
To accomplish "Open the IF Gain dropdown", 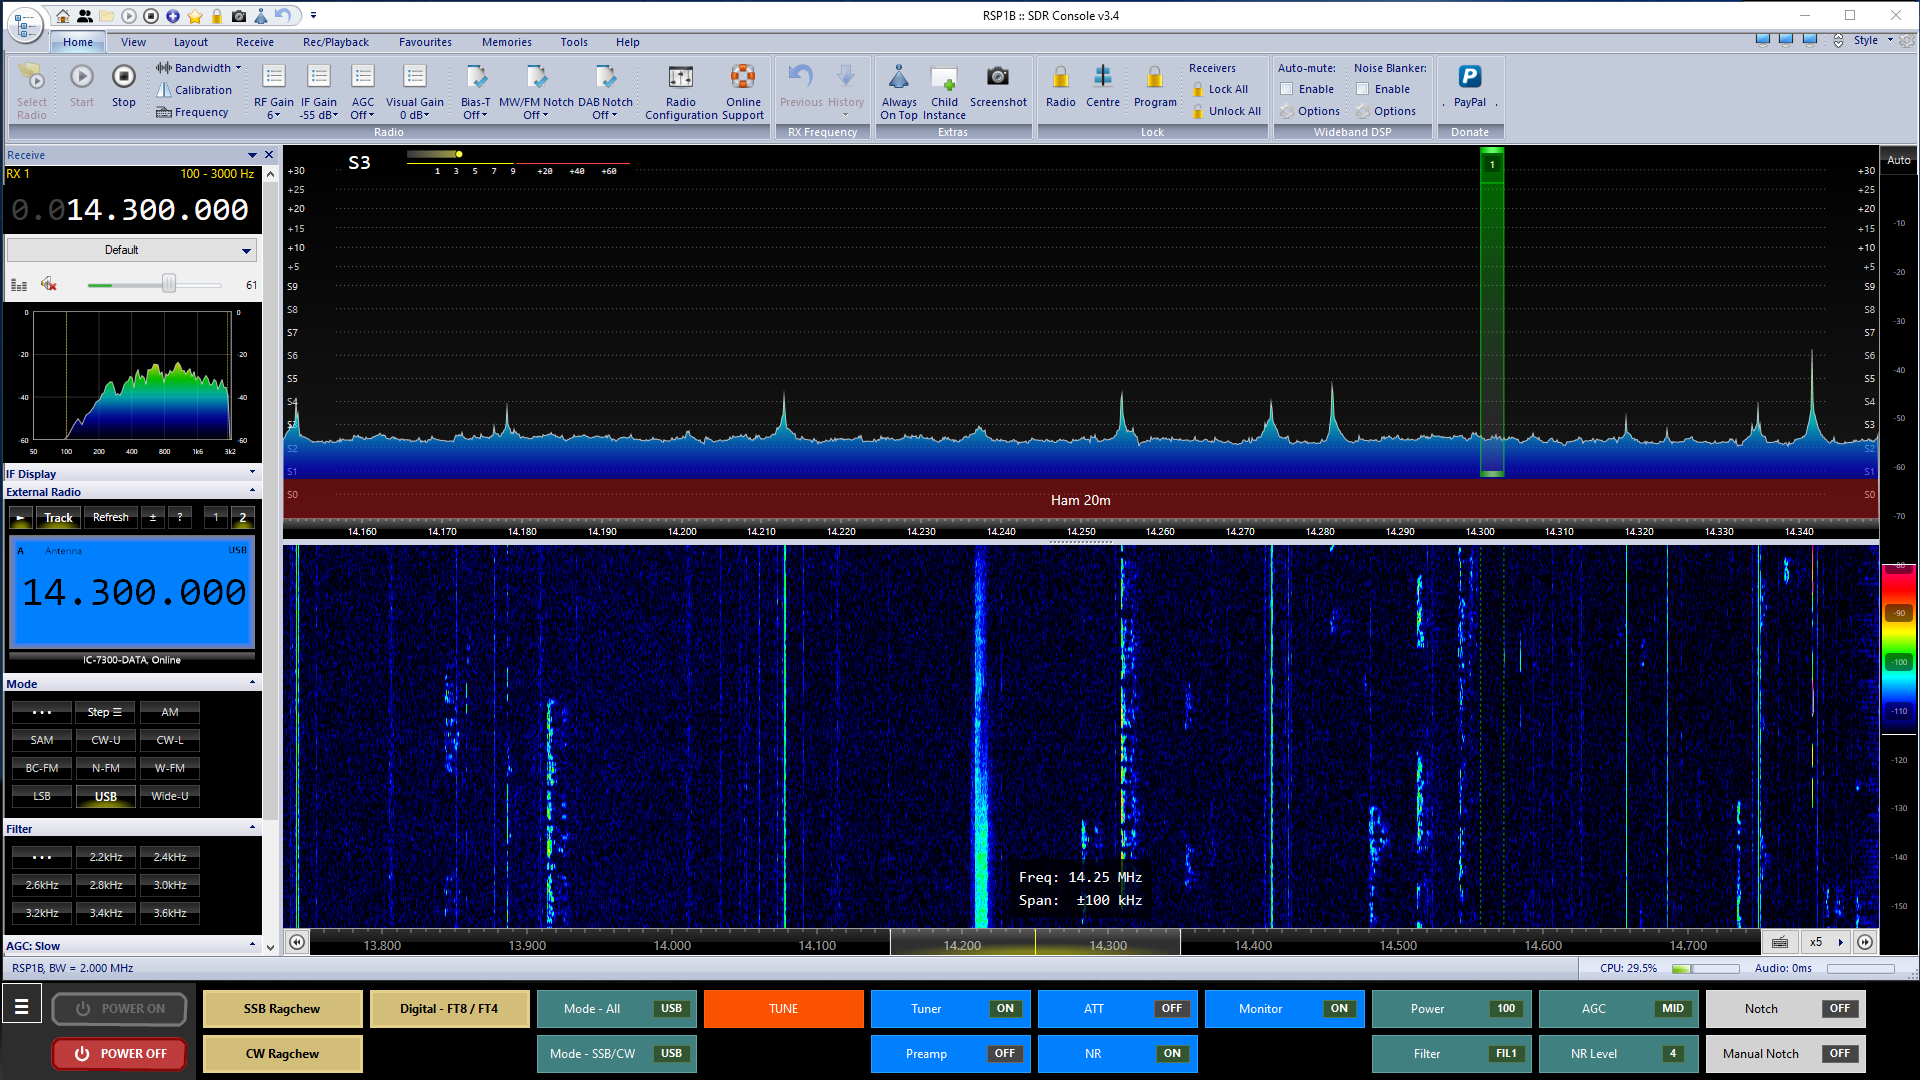I will (319, 92).
